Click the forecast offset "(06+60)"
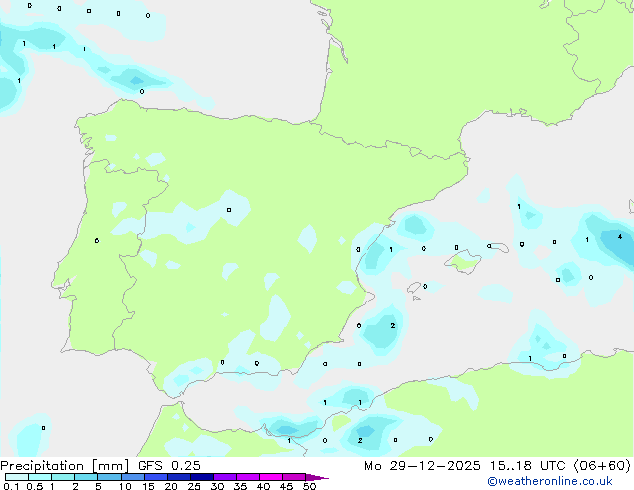The image size is (634, 490). point(602,466)
